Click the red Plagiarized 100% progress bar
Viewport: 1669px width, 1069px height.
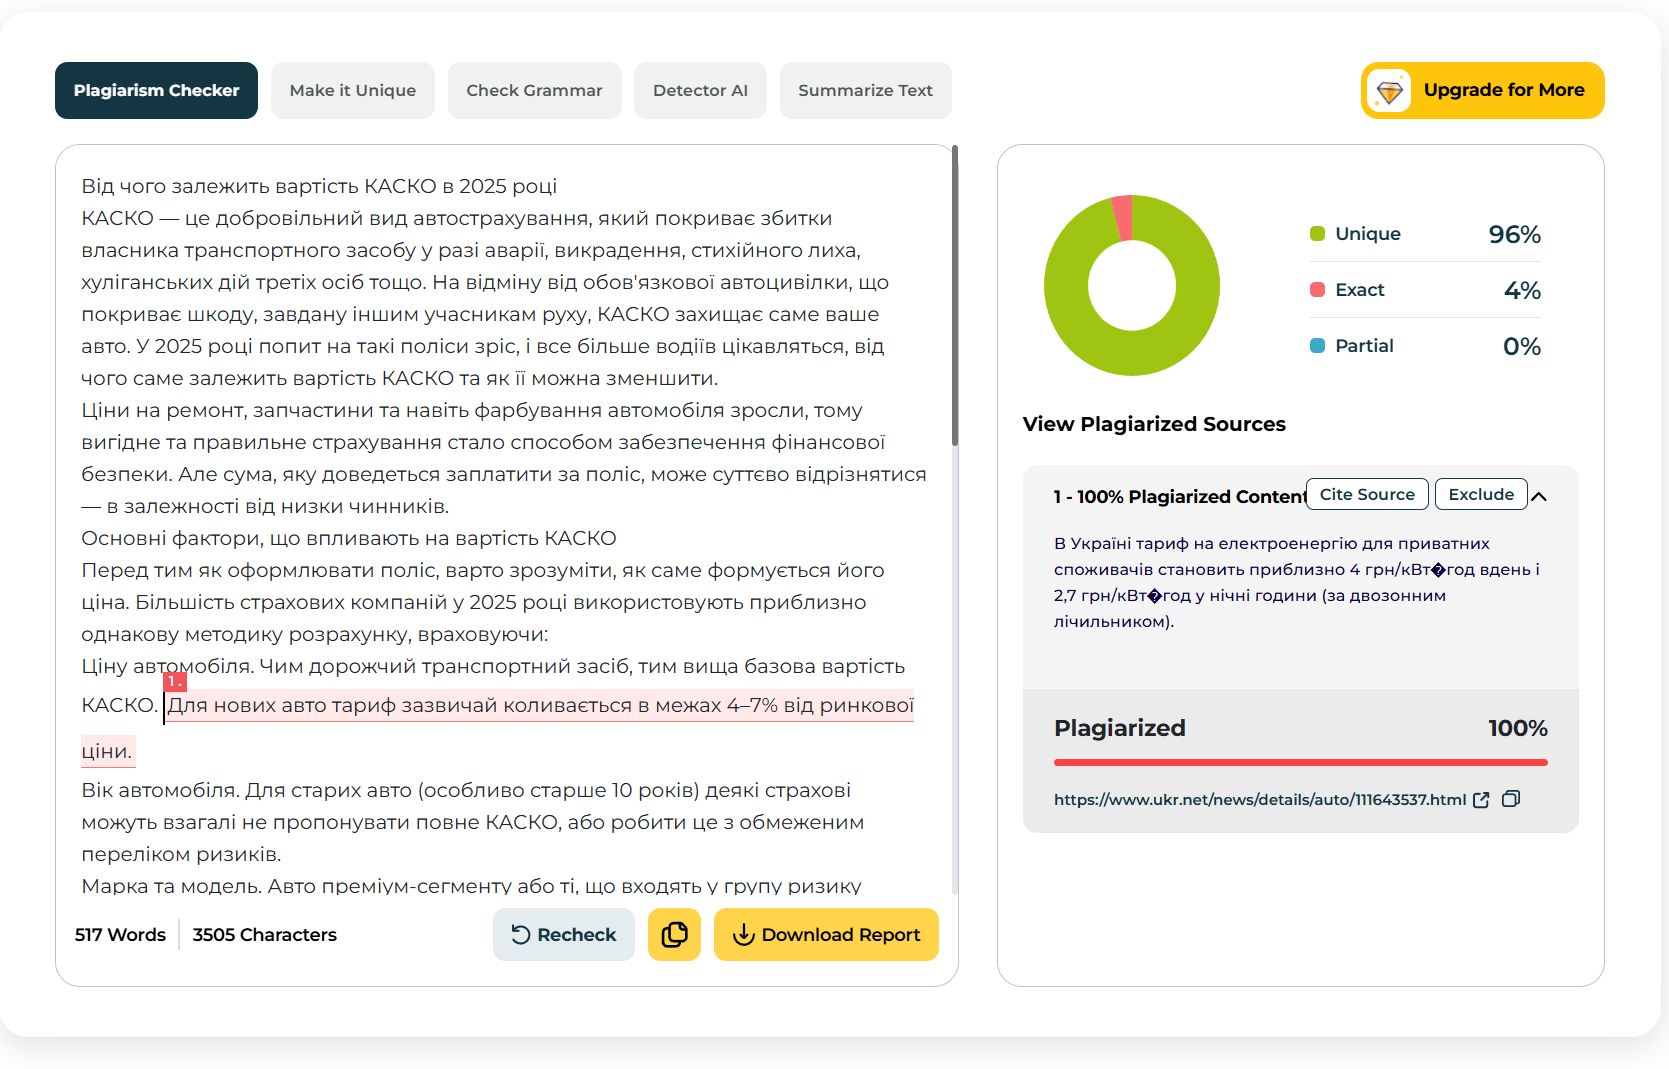coord(1300,762)
